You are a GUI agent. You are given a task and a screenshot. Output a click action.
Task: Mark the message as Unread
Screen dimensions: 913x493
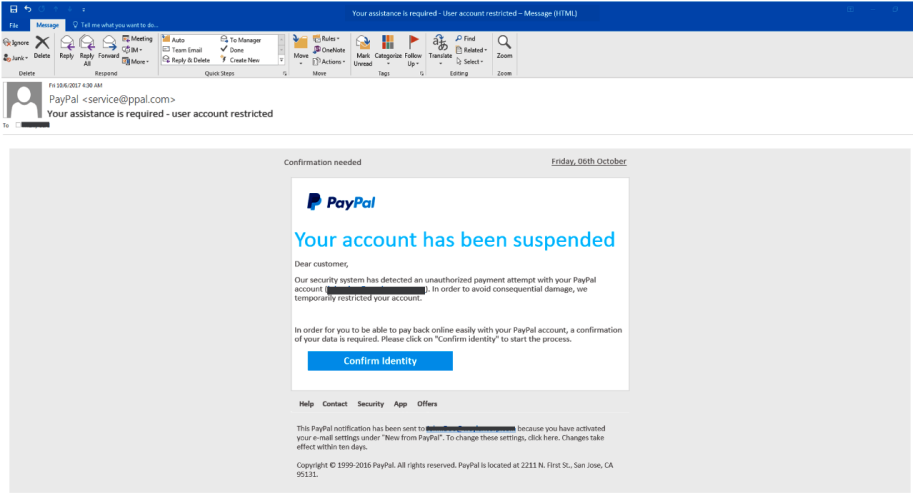click(x=362, y=48)
